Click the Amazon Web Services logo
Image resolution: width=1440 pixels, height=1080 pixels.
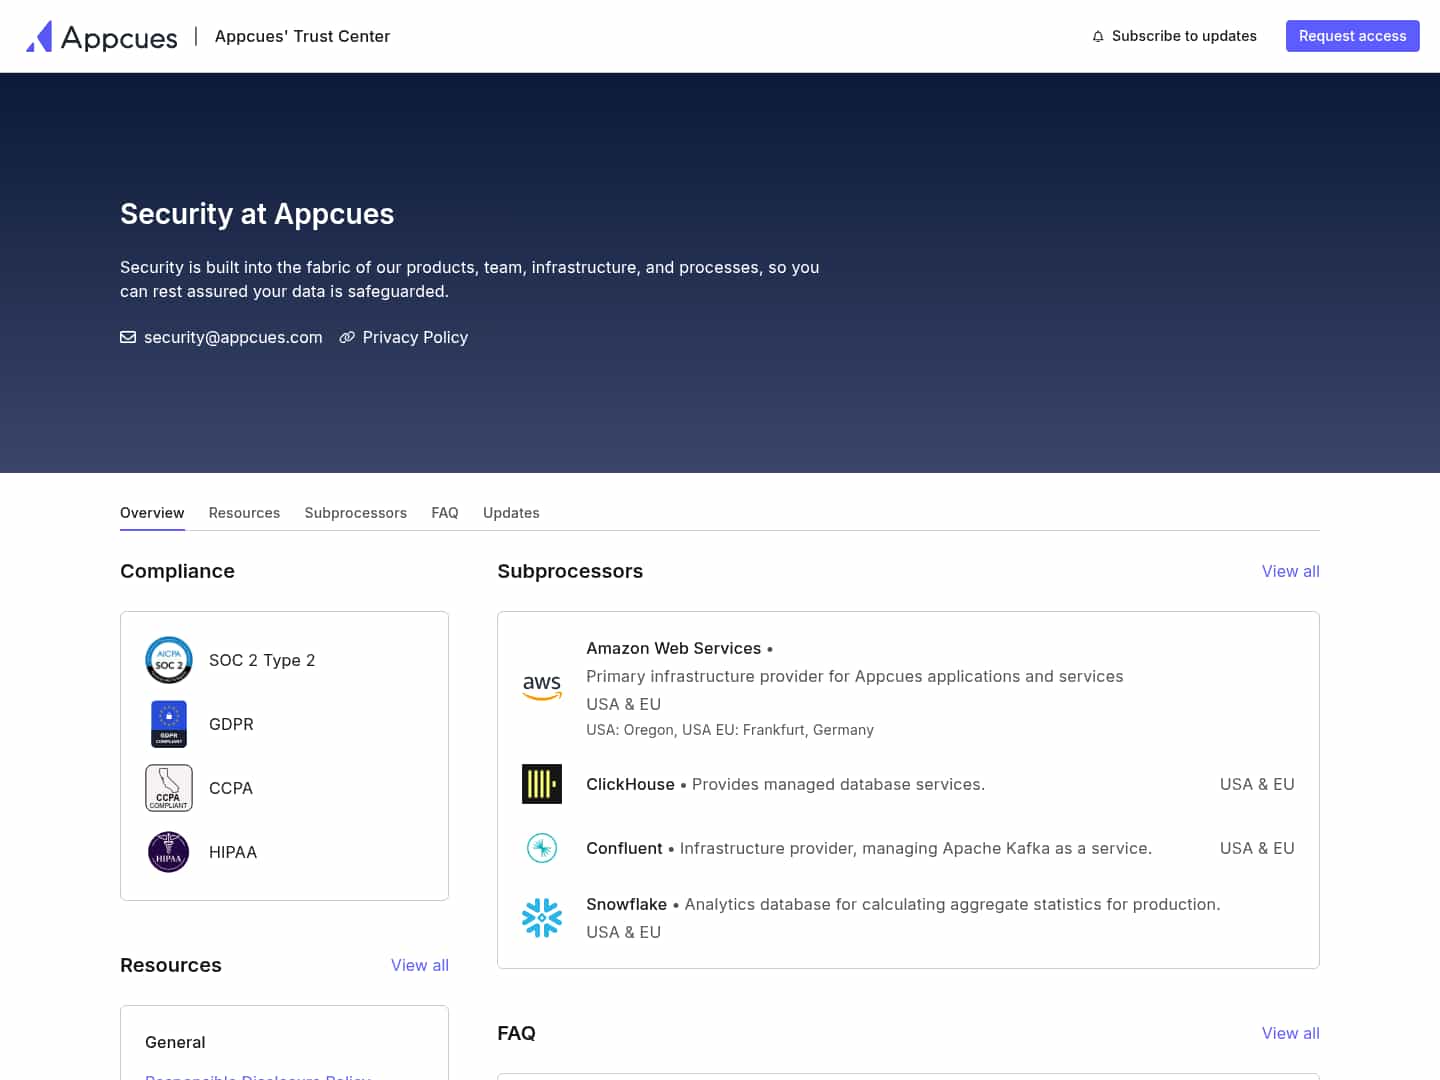(x=542, y=688)
